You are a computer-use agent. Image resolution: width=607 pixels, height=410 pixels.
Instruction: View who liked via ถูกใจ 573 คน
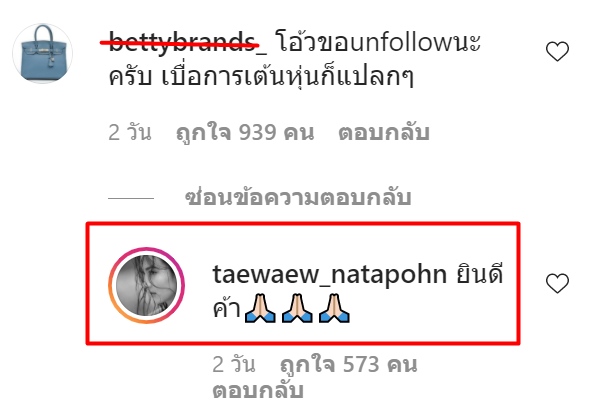click(348, 365)
